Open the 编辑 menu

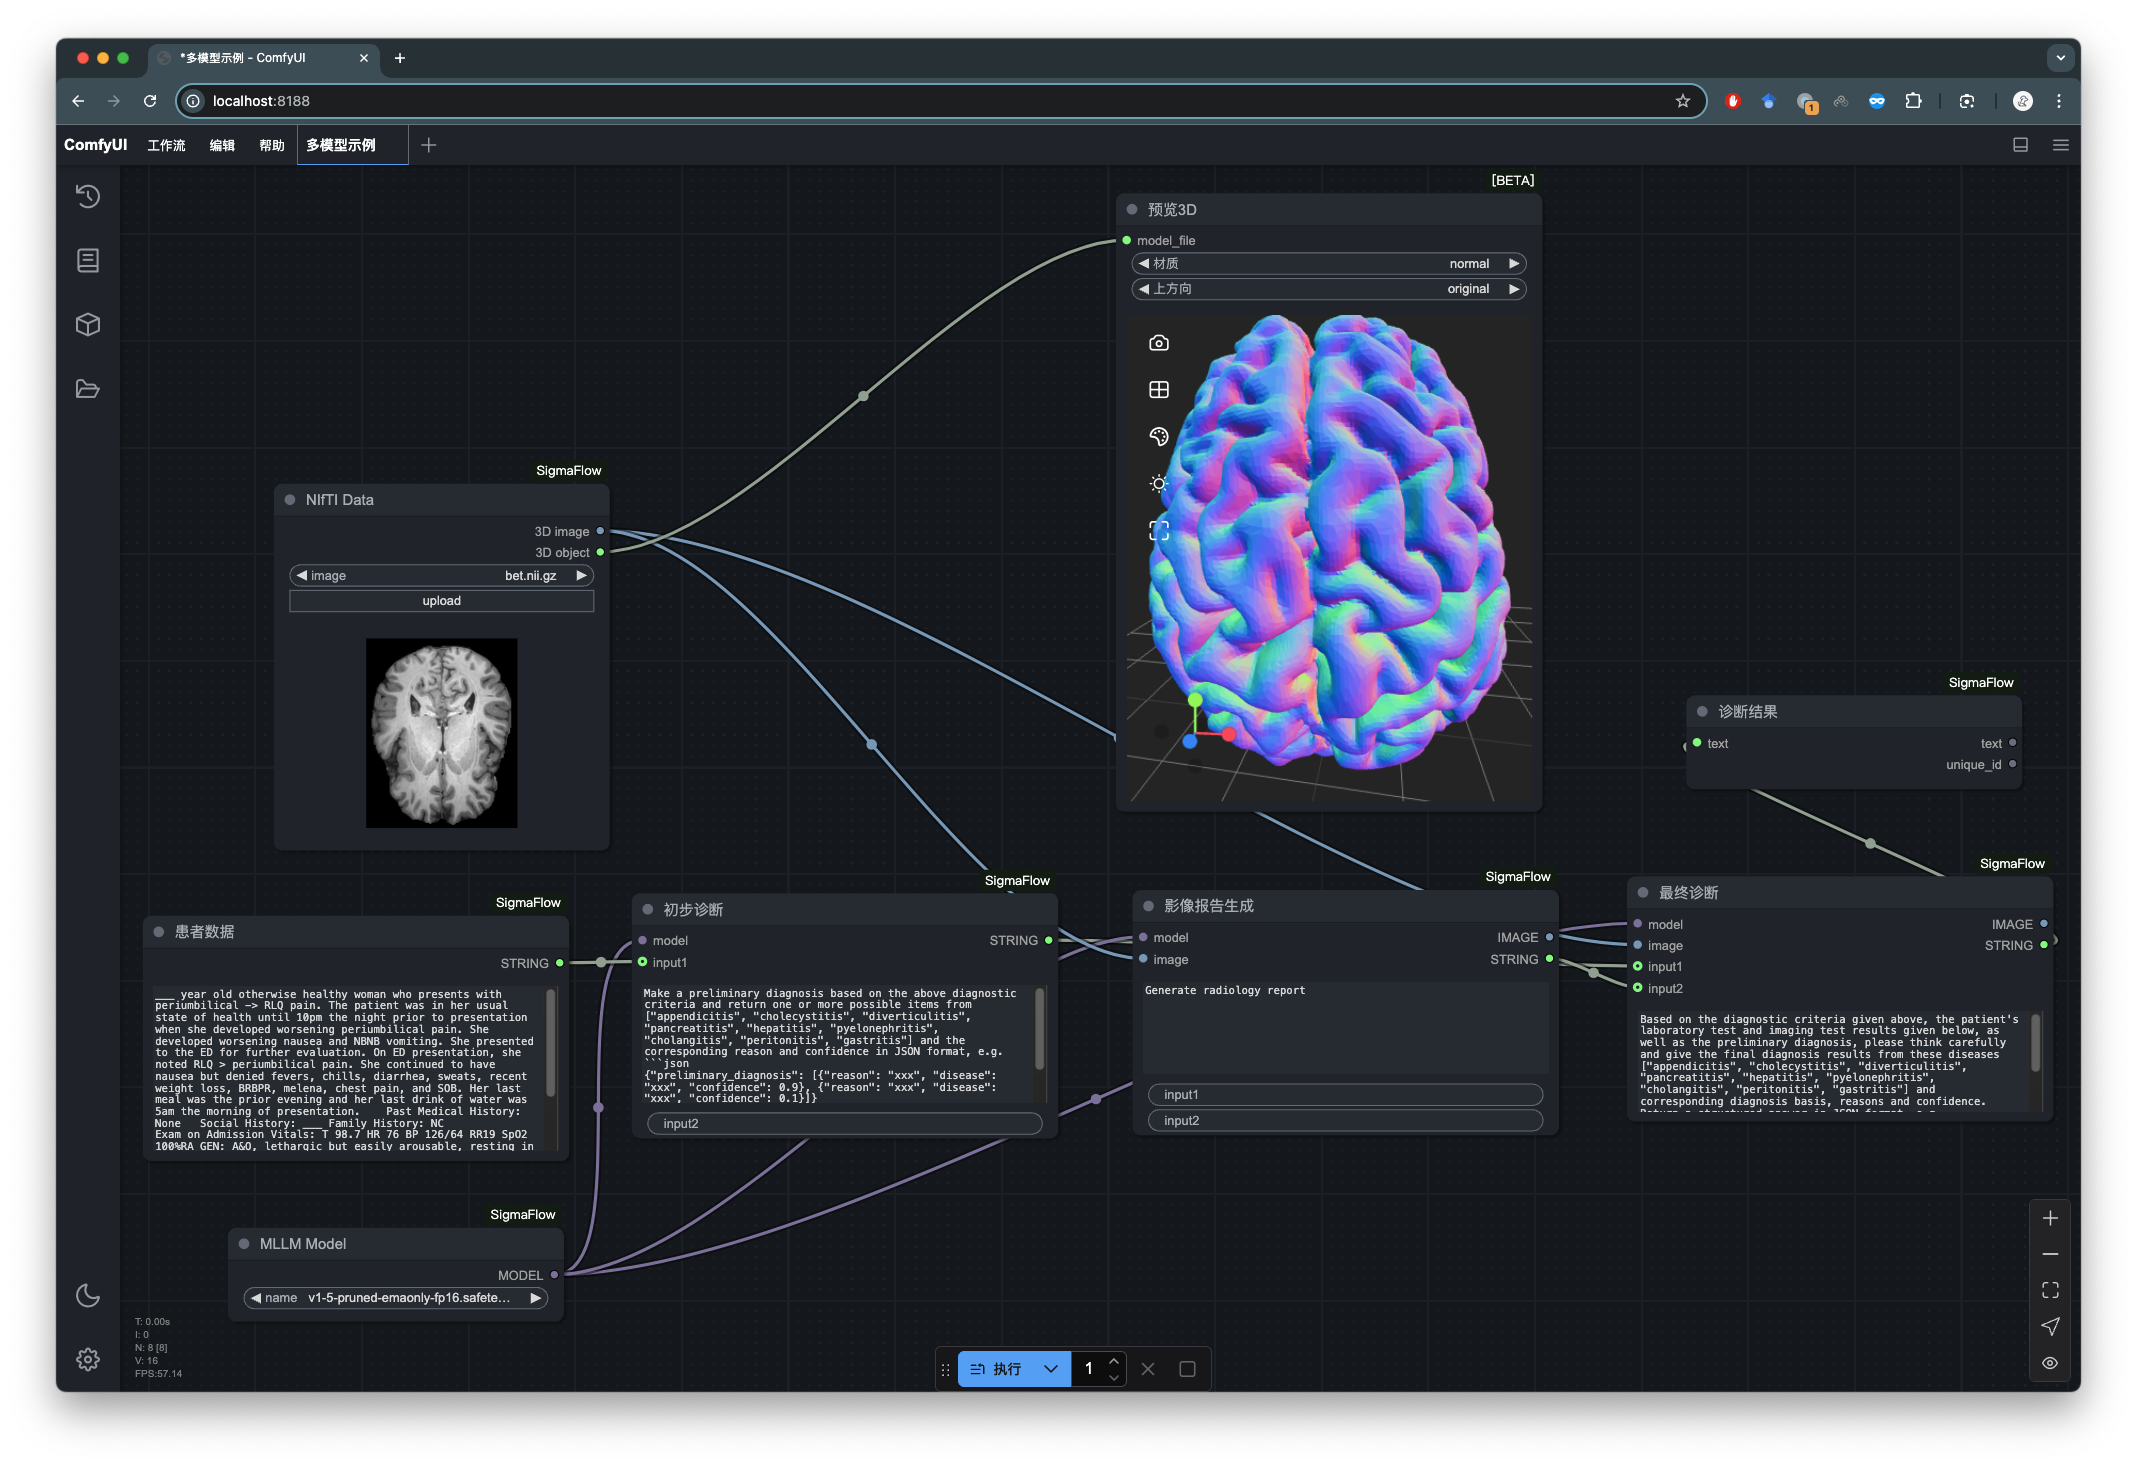[222, 145]
